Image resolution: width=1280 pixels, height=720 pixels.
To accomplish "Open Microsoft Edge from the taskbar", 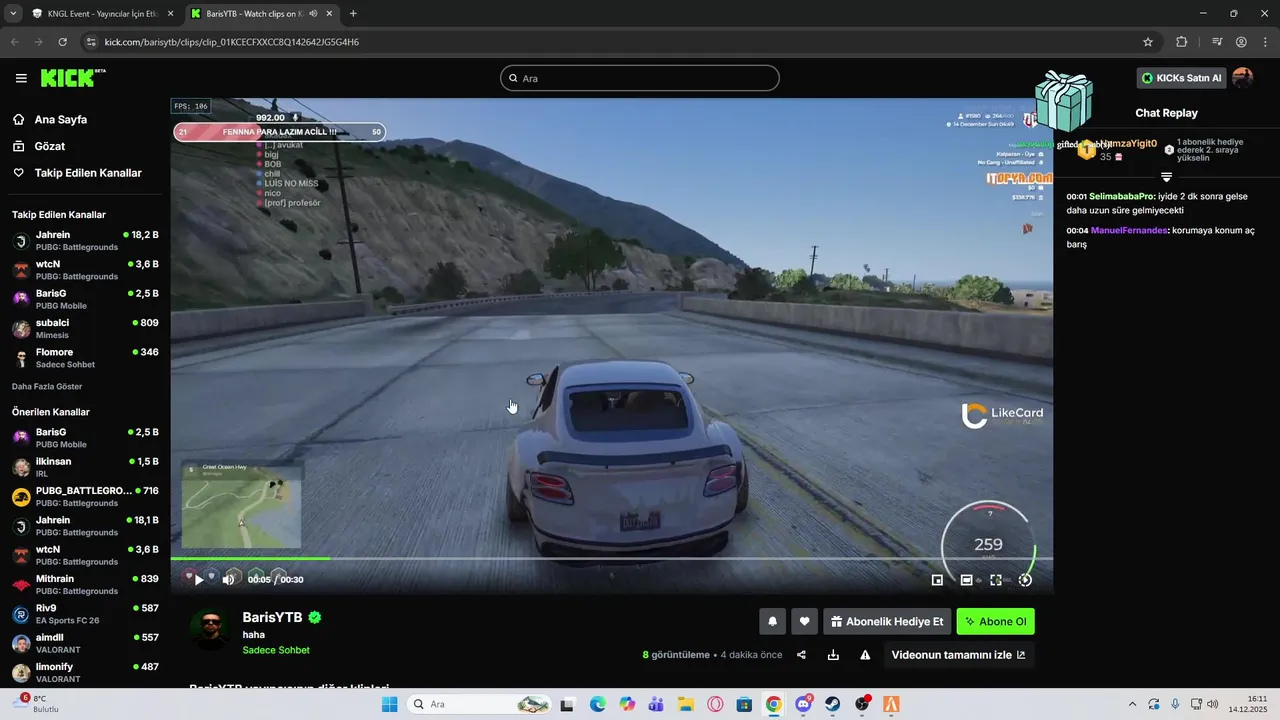I will pyautogui.click(x=597, y=704).
